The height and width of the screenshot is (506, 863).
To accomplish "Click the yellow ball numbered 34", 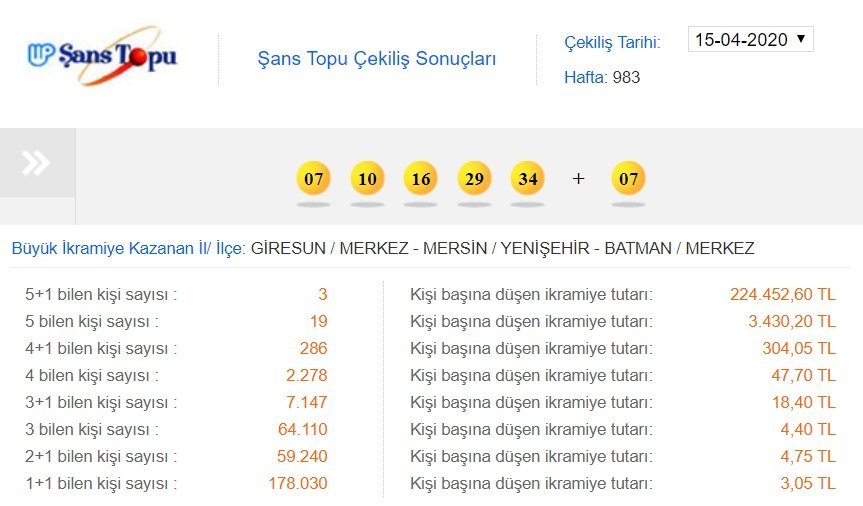I will point(527,178).
